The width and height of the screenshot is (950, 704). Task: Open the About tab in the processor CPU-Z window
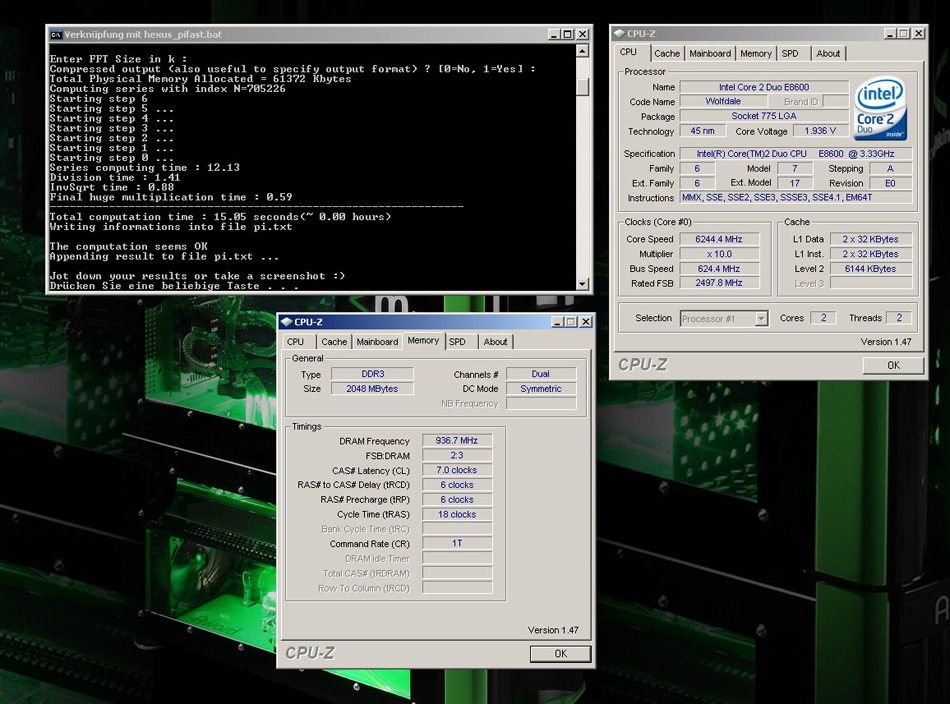click(x=828, y=53)
